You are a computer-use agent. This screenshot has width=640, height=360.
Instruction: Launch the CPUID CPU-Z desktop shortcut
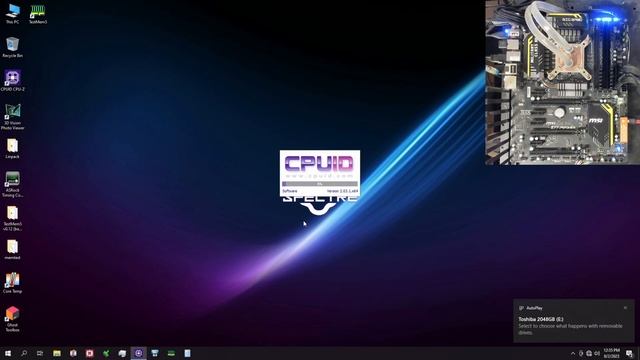point(12,80)
